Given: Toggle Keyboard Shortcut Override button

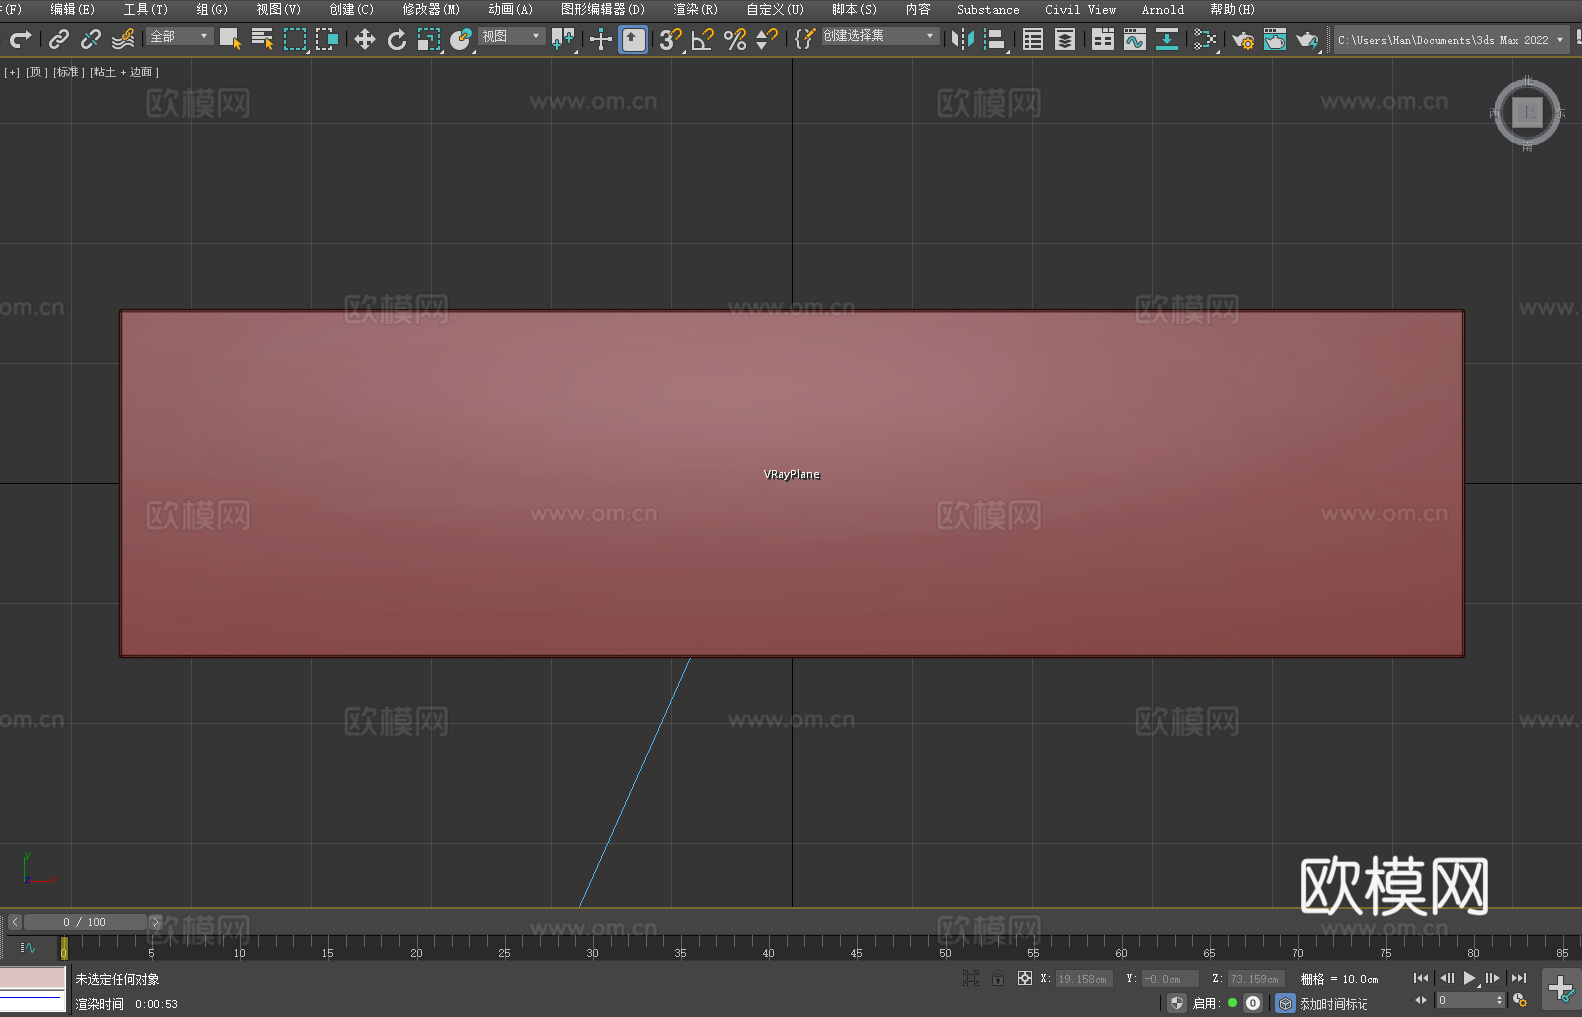Looking at the screenshot, I should [633, 39].
